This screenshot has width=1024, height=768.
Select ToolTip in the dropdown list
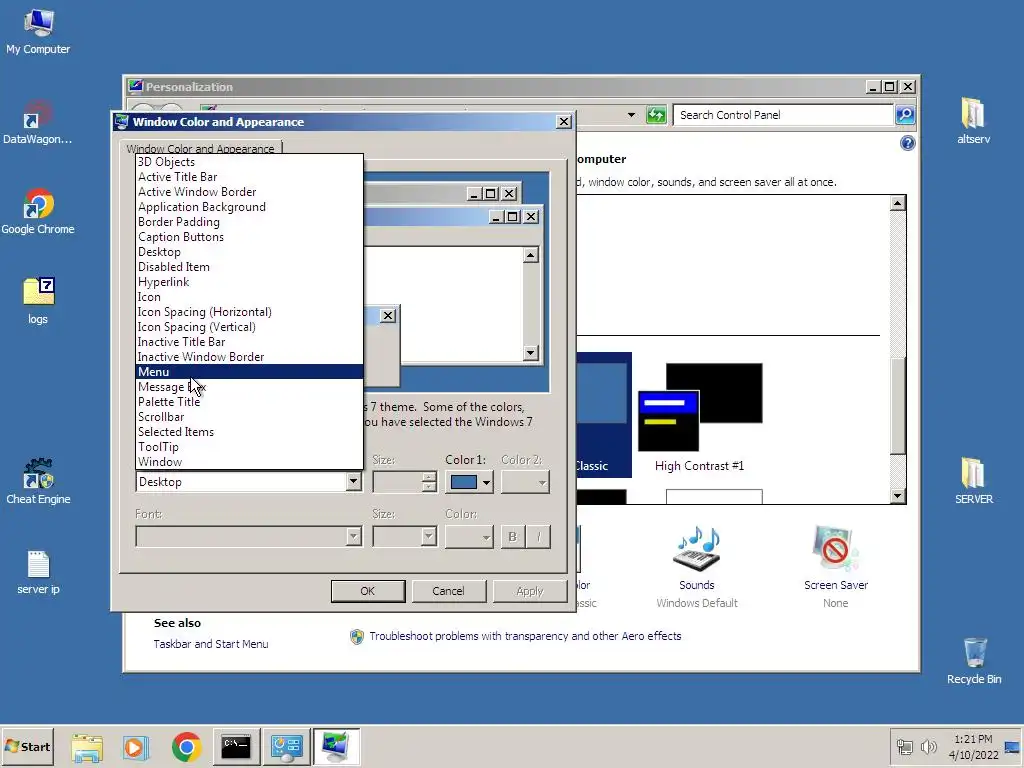249,447
